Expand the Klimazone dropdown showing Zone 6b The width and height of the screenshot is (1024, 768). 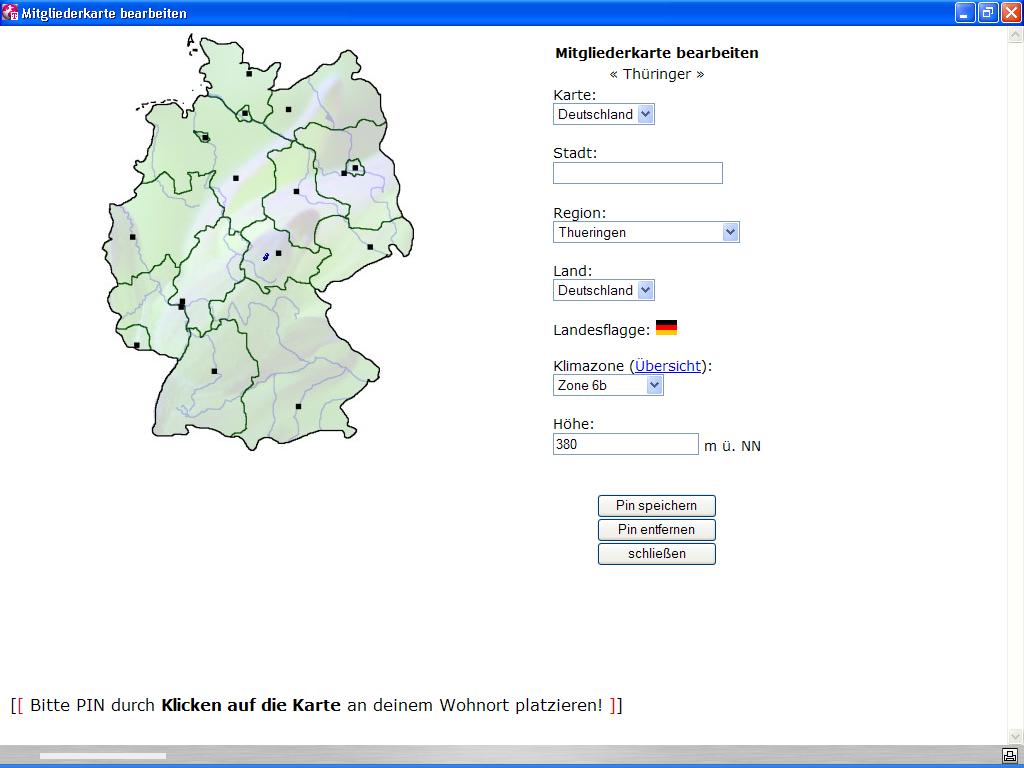tap(608, 385)
